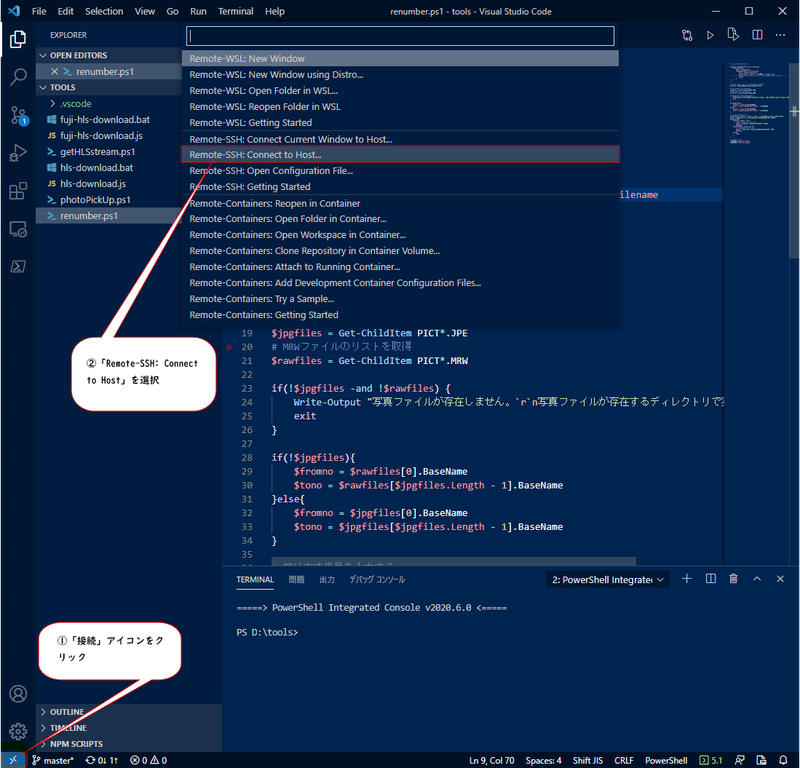The image size is (800, 768).
Task: Click the Run play icon in editor toolbar
Action: point(710,35)
